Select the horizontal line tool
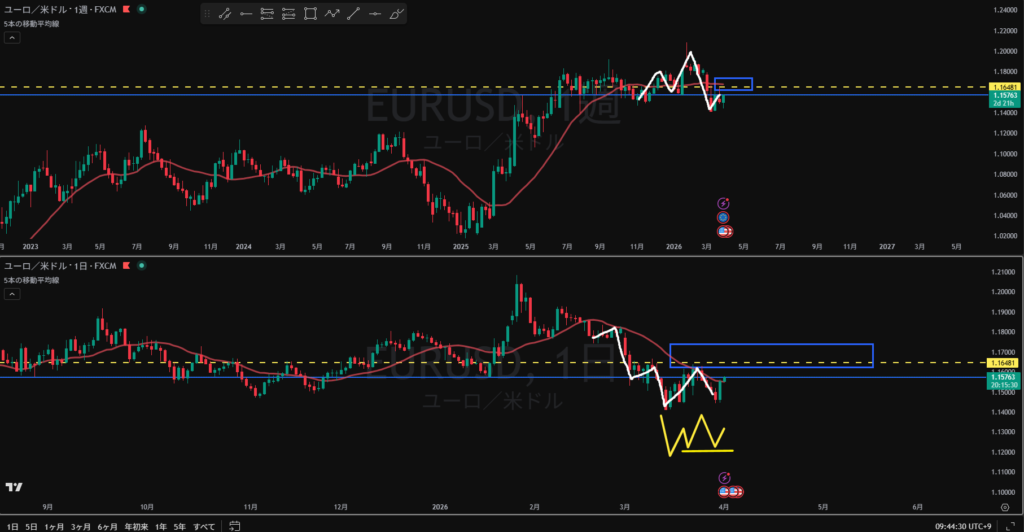 click(x=375, y=14)
